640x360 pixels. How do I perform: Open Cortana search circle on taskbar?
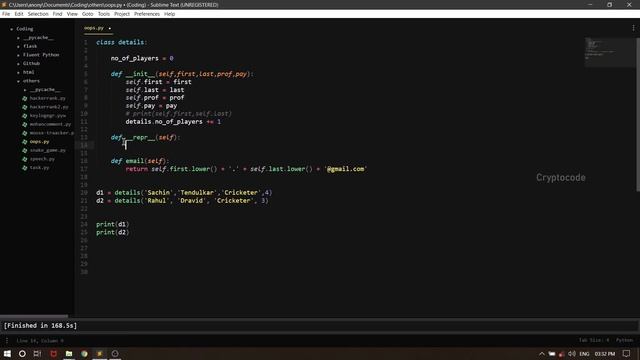pyautogui.click(x=22, y=353)
